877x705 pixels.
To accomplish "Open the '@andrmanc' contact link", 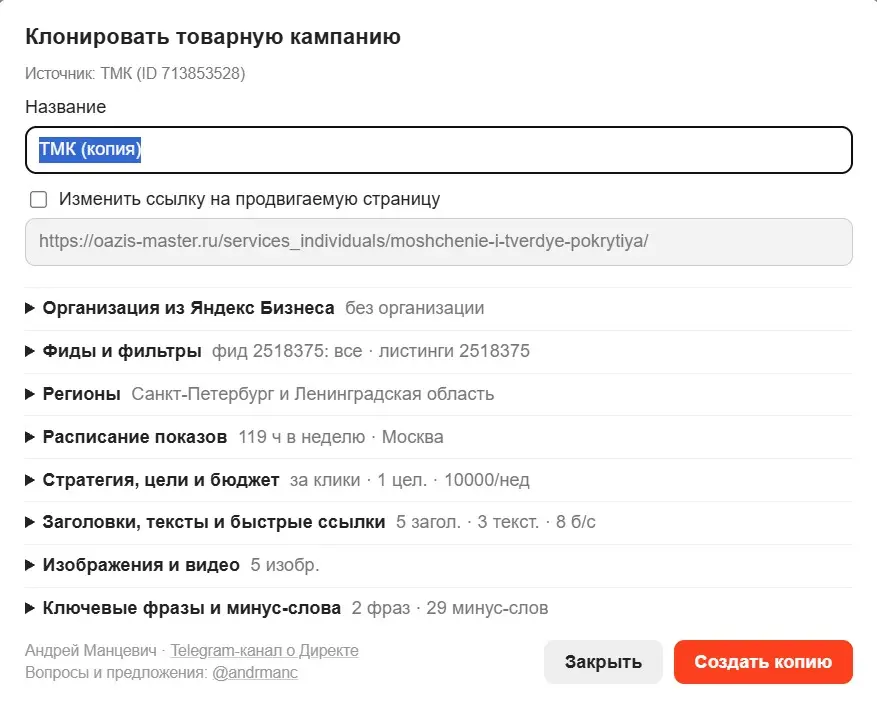I will coord(255,673).
